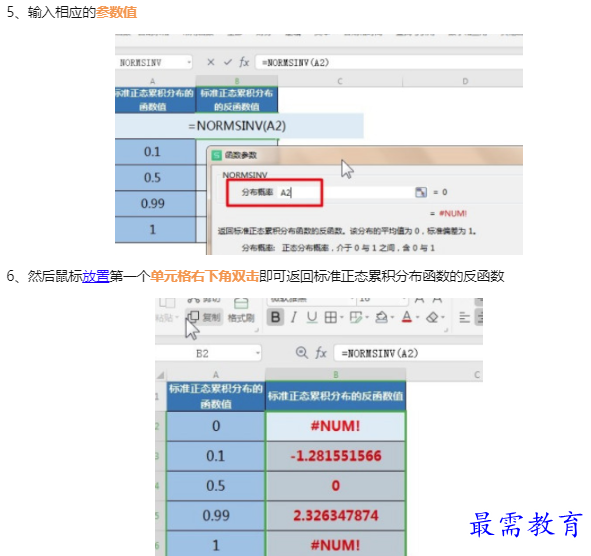
Task: Click the draw border pencil-grid icon
Action: click(x=355, y=317)
